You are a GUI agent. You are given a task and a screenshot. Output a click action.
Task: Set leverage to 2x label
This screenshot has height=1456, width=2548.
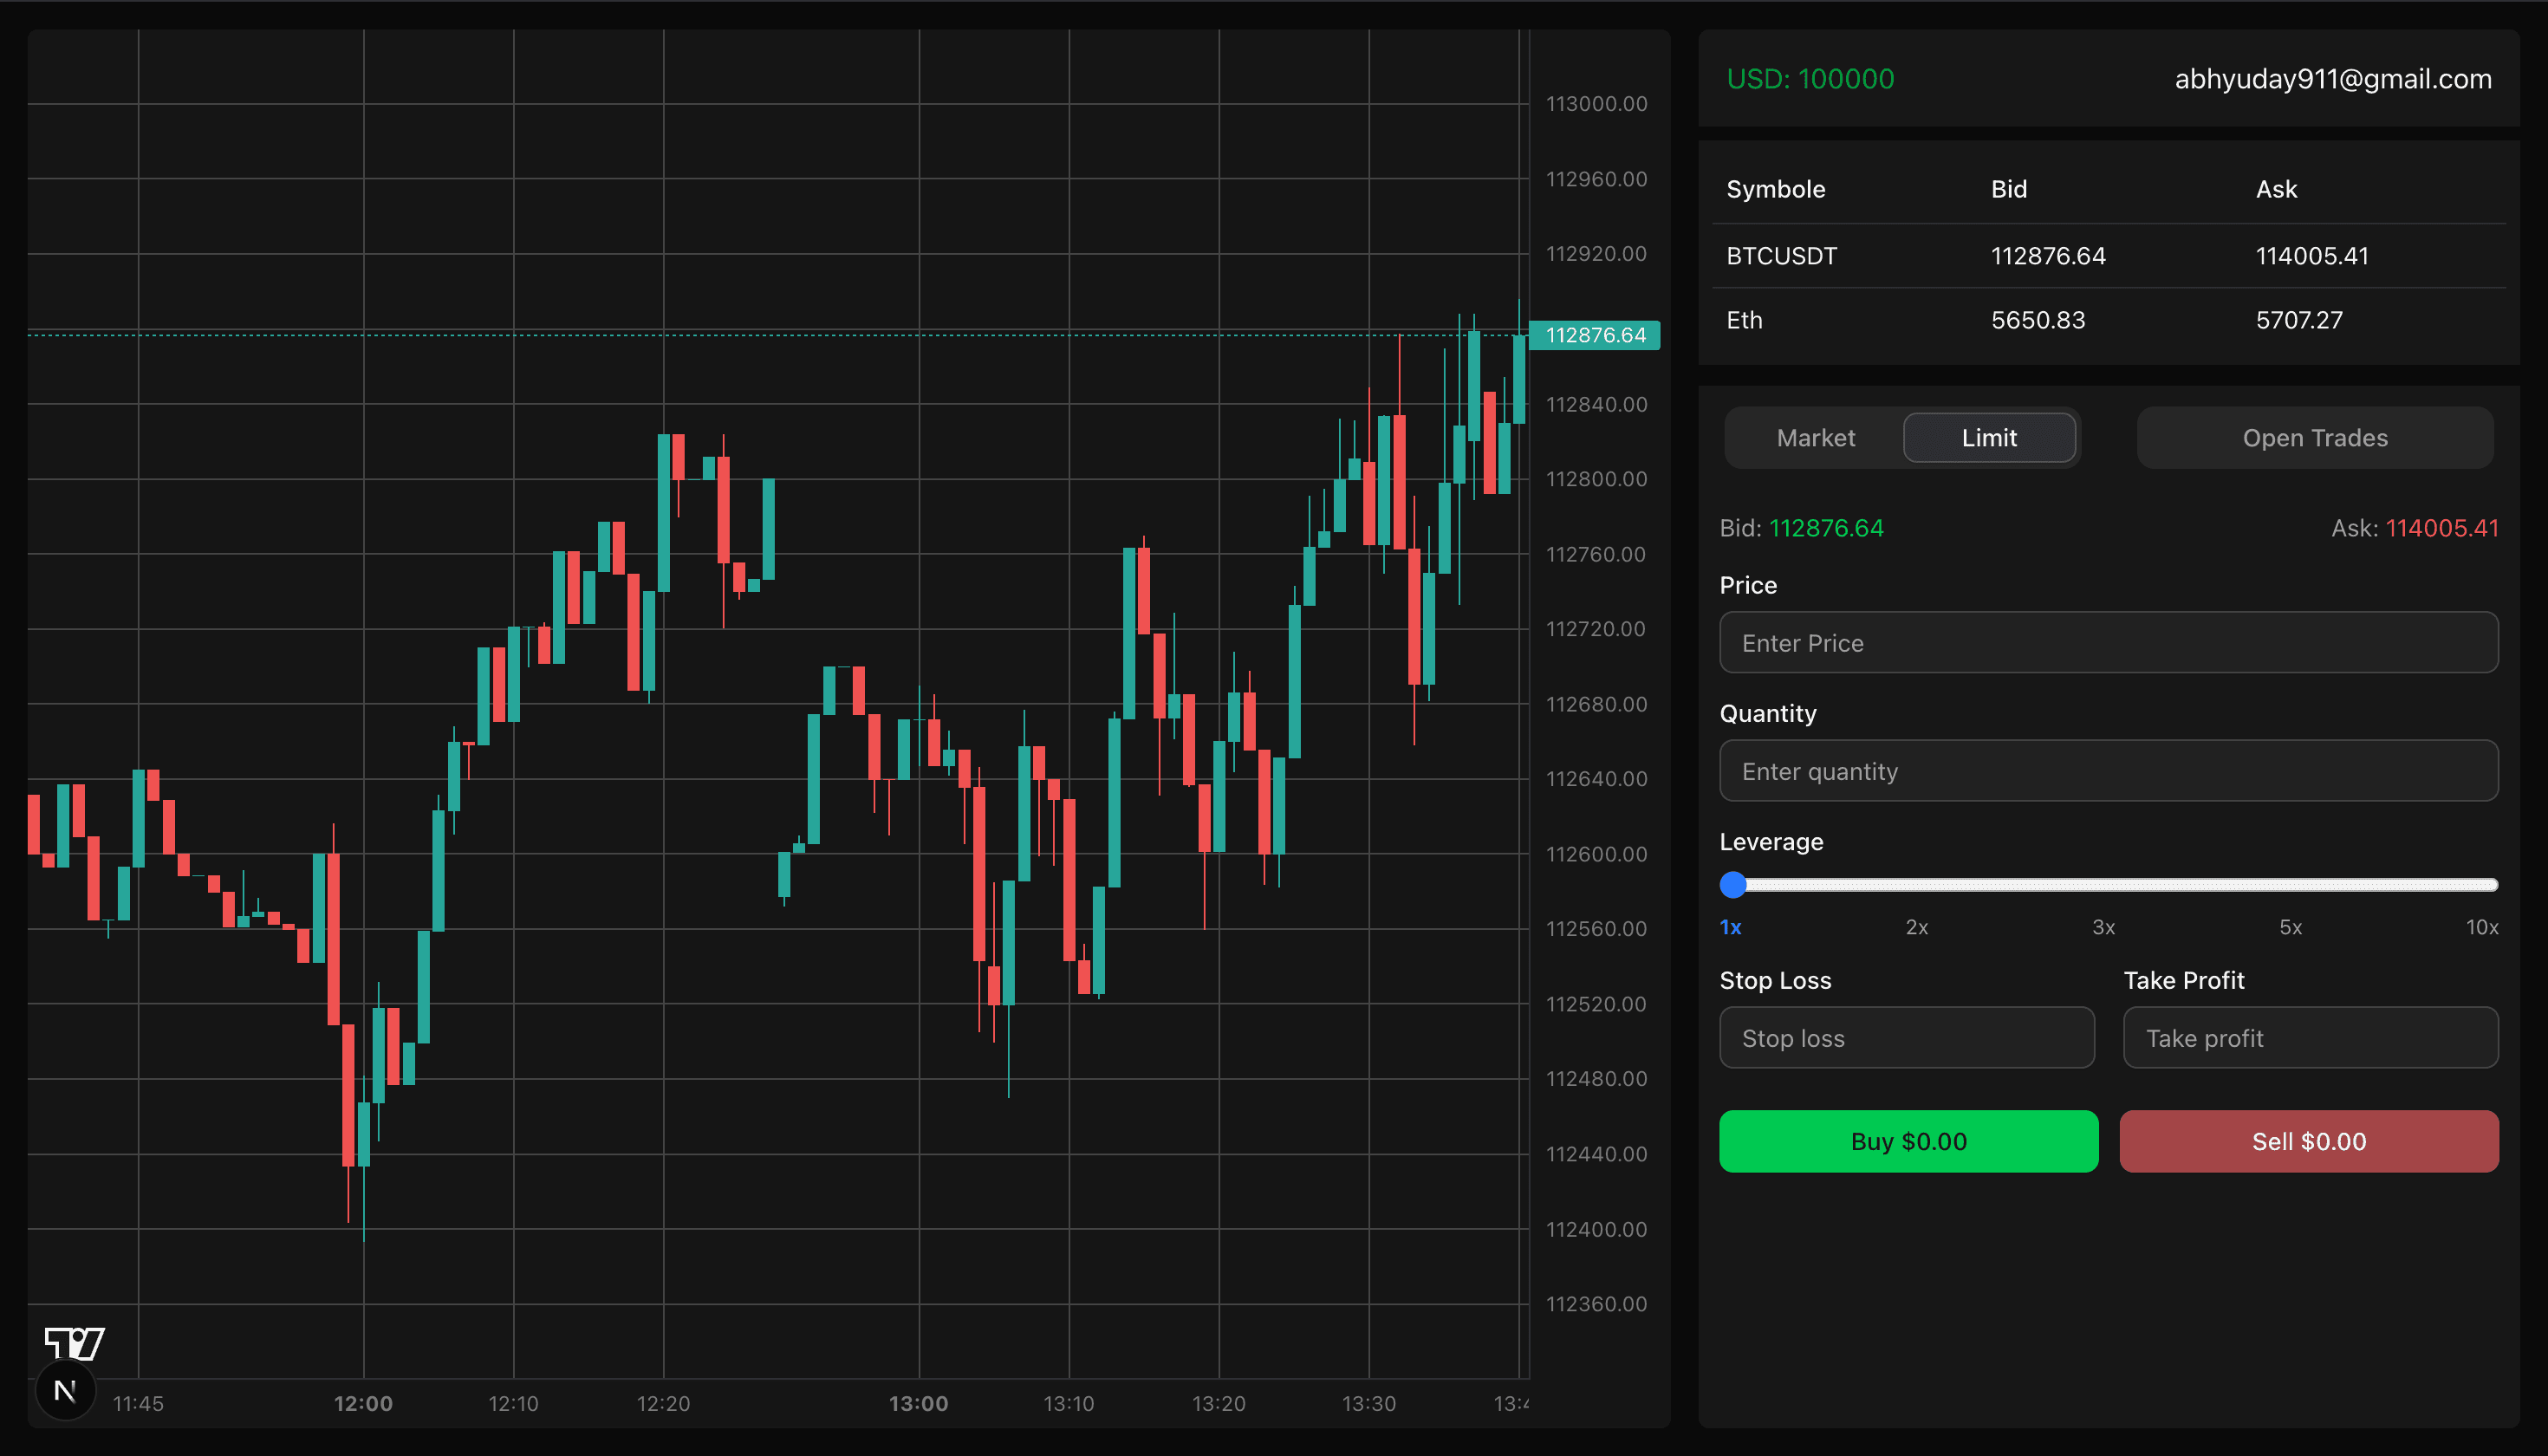click(x=1916, y=927)
